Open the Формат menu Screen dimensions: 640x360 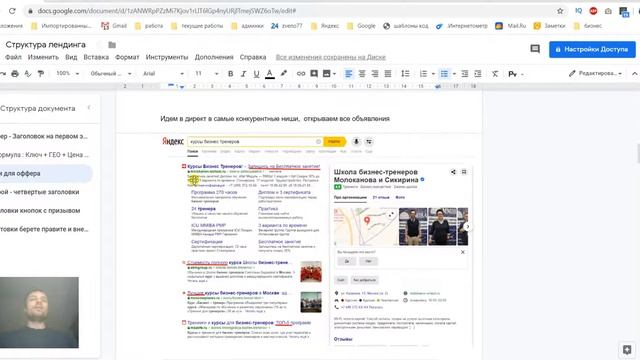[x=127, y=57]
